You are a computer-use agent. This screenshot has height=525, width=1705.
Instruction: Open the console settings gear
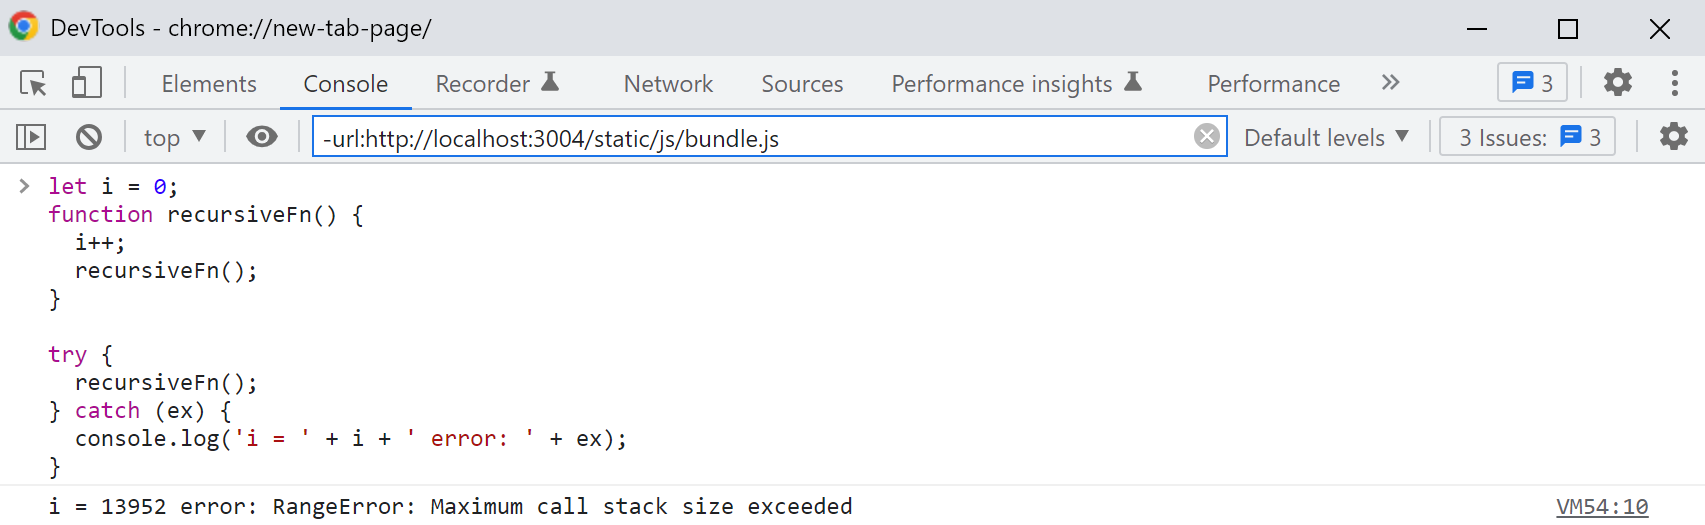click(x=1673, y=137)
